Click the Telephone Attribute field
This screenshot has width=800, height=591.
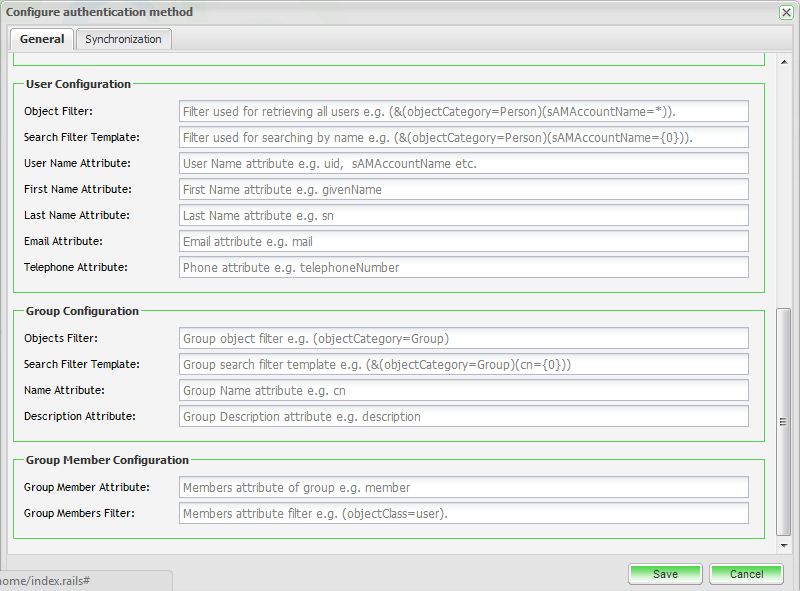coord(464,267)
